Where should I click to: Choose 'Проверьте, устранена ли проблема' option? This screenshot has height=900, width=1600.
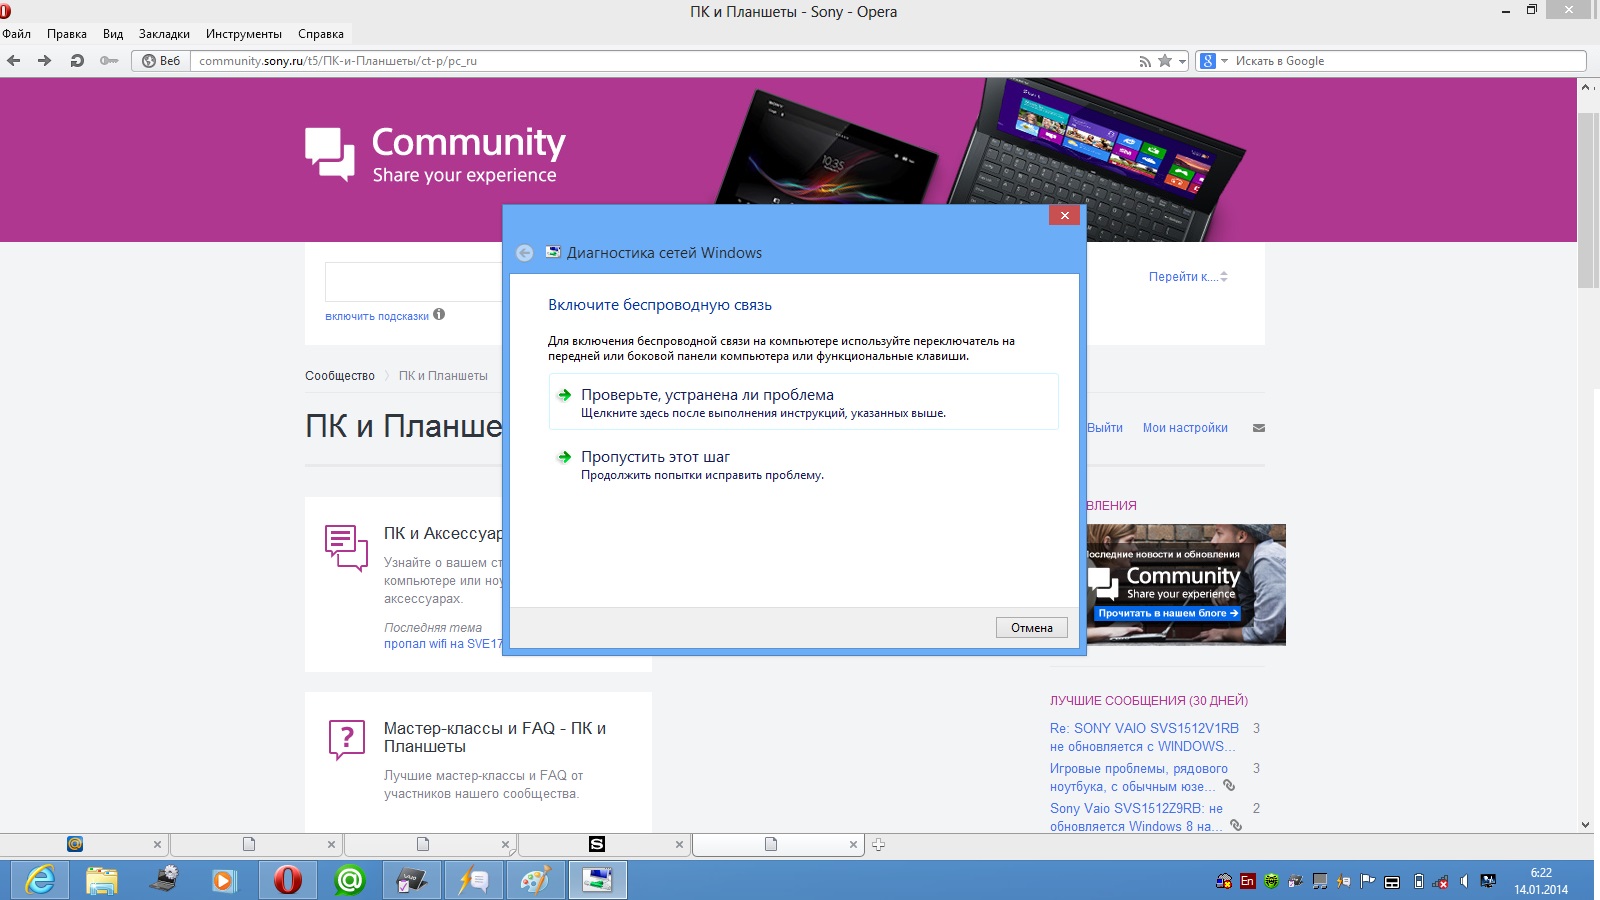[803, 402]
